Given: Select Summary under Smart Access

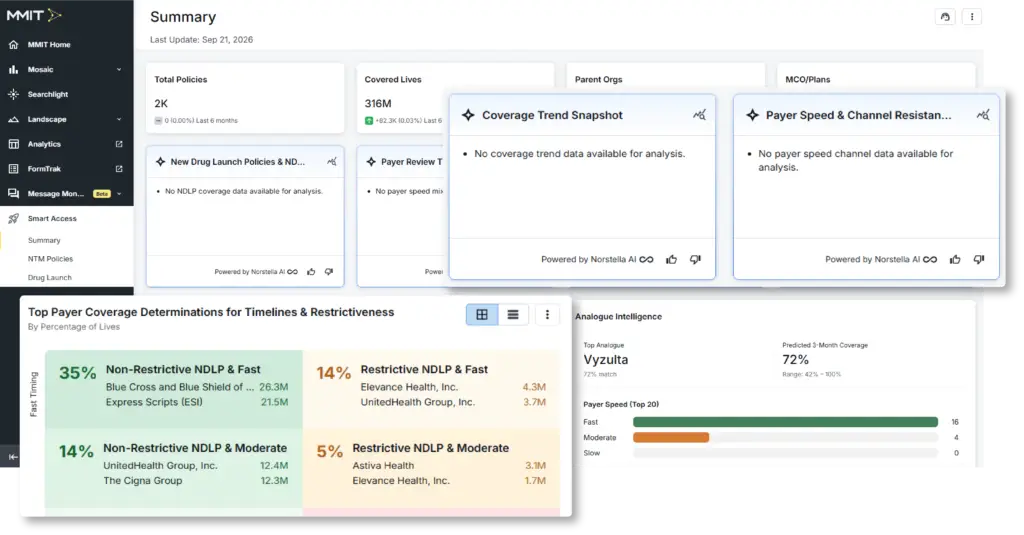Looking at the screenshot, I should point(44,240).
